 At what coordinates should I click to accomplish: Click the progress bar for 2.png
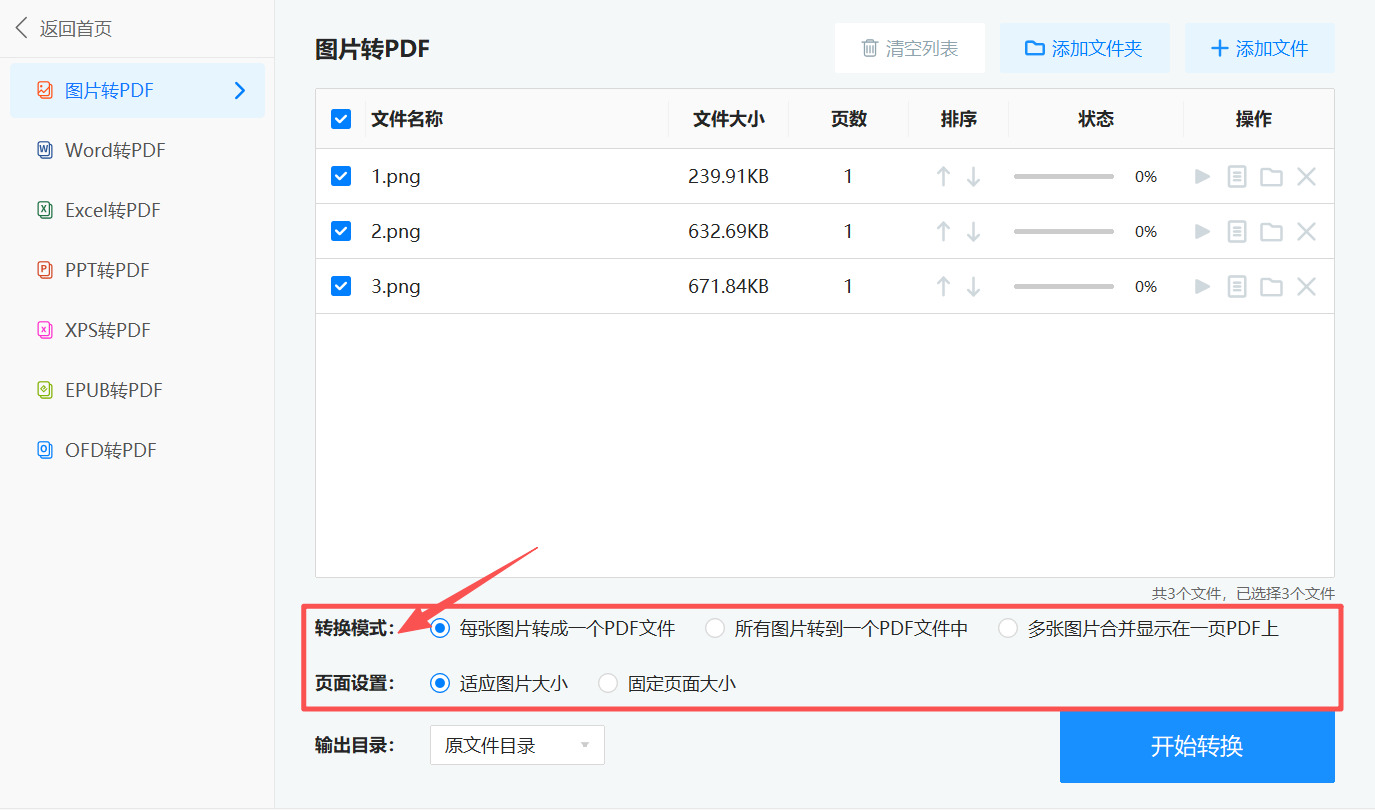point(1063,231)
